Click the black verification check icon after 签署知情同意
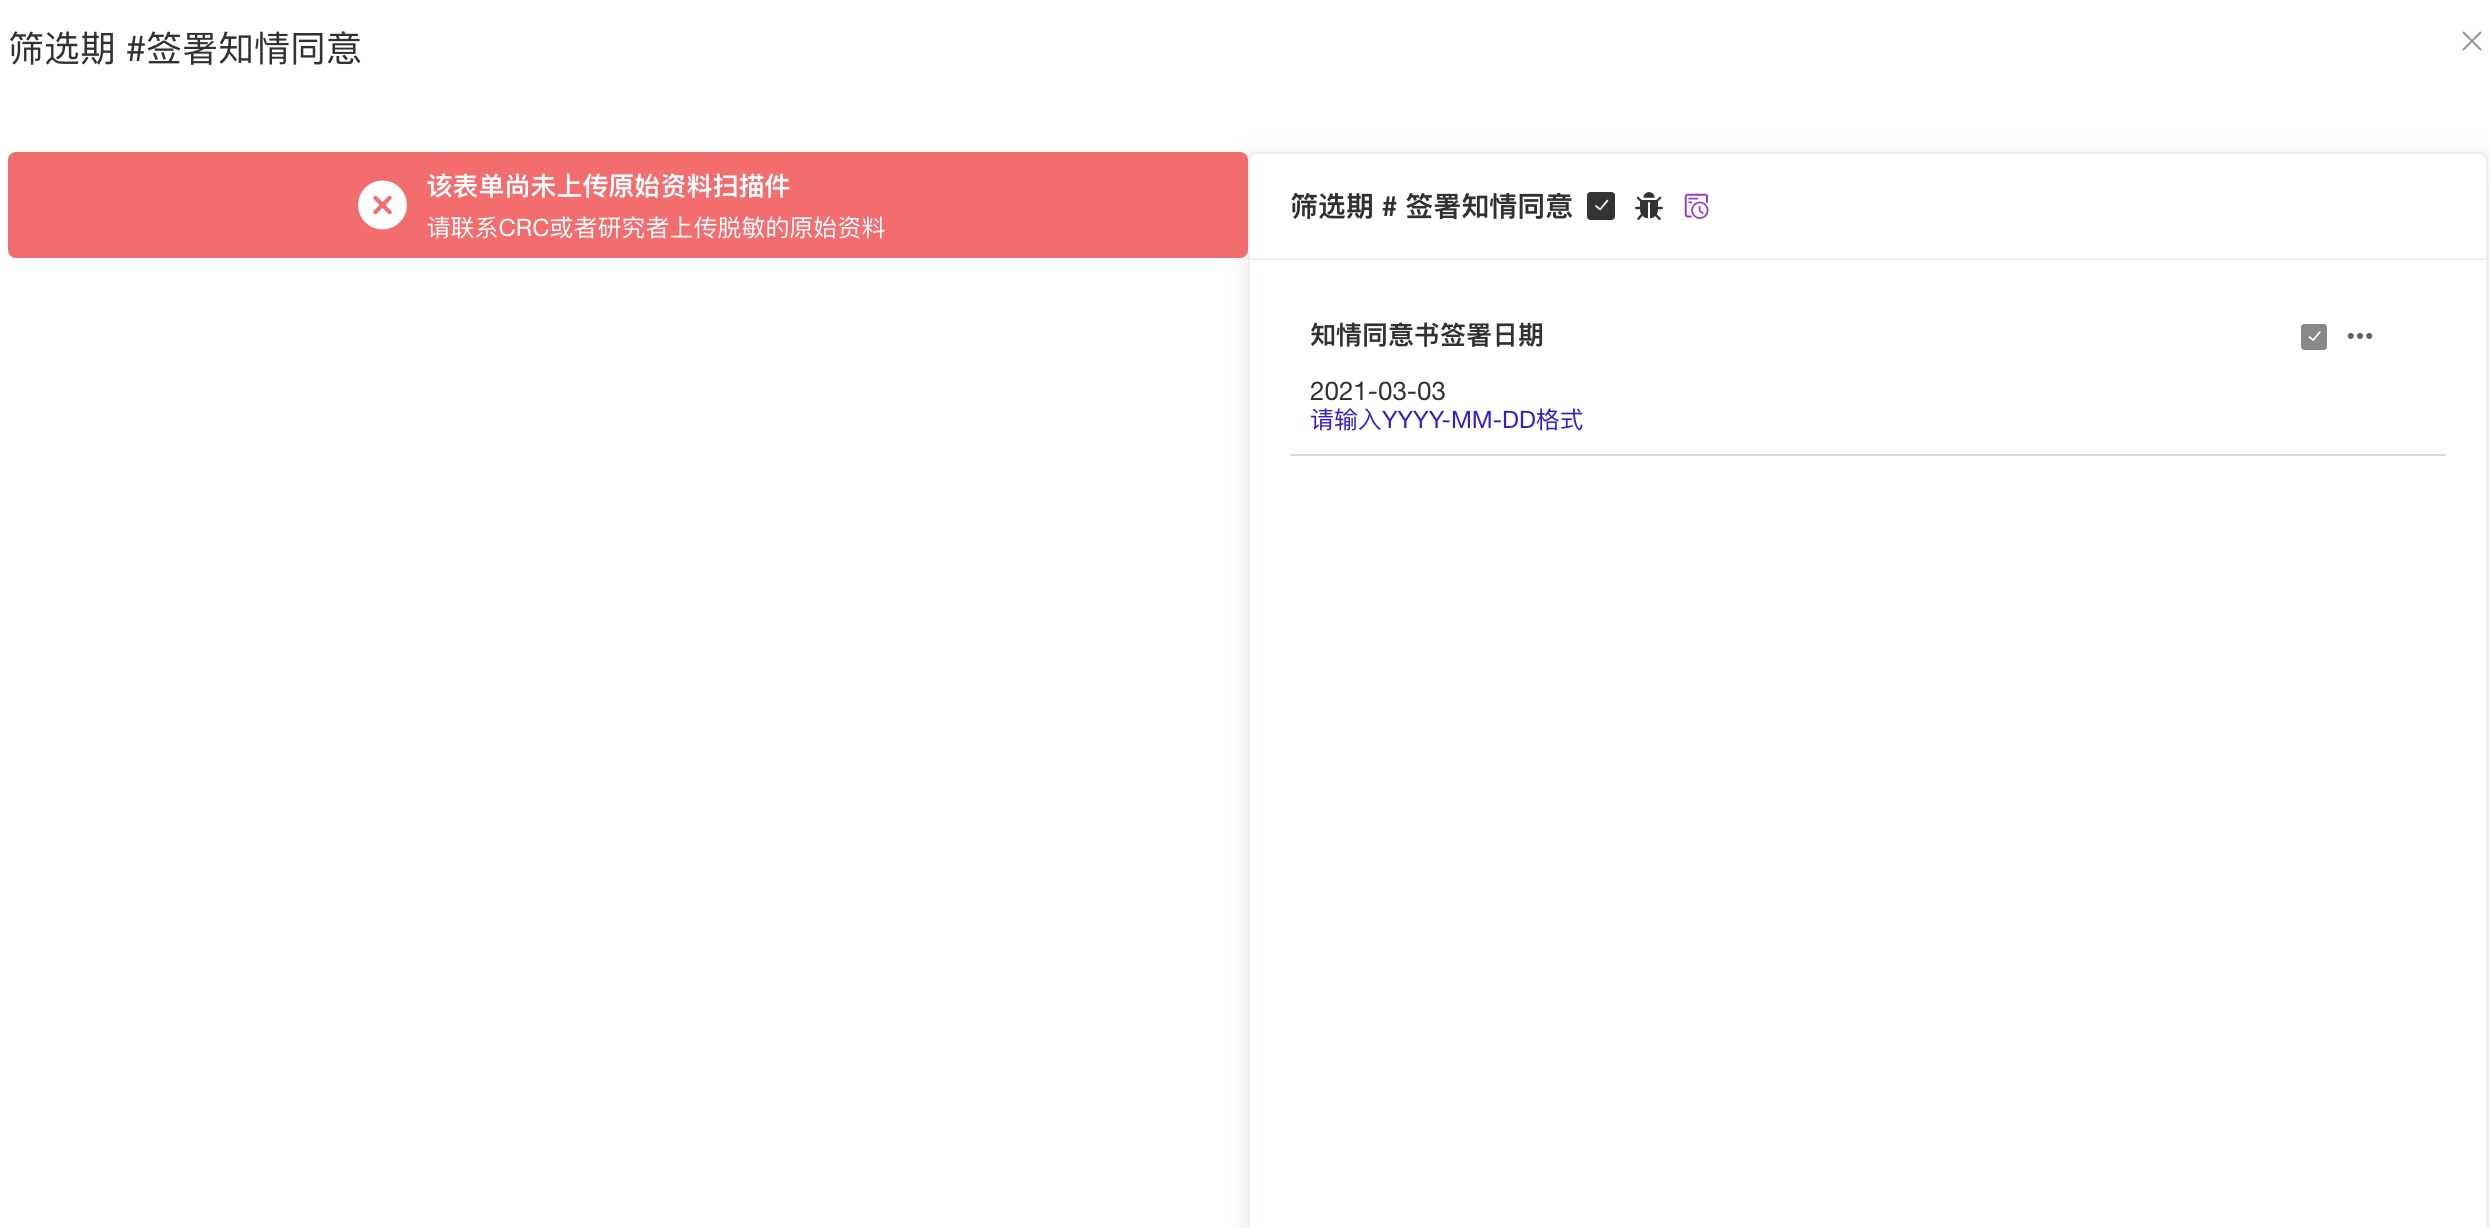The image size is (2490, 1228). (x=1602, y=206)
